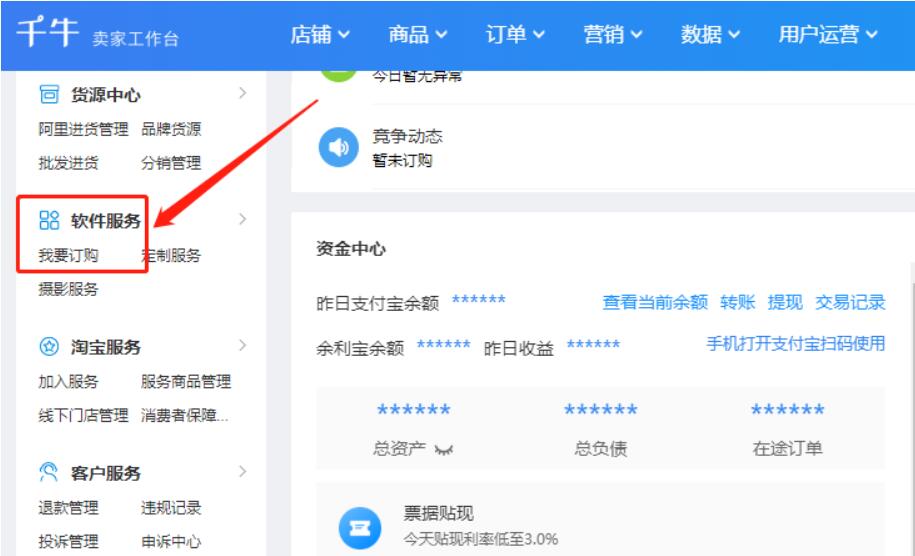Open the 用户运营 dropdown menu

pyautogui.click(x=828, y=34)
